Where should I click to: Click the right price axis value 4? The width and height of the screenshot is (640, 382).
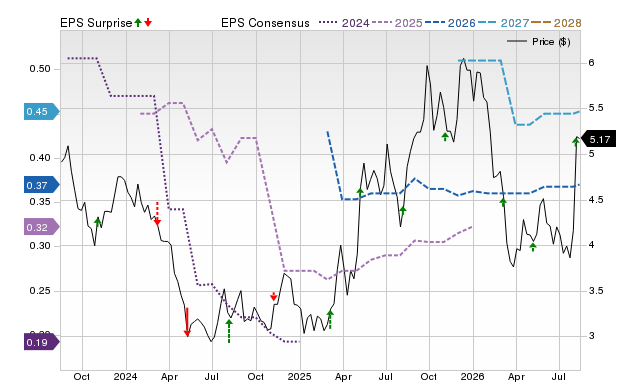[x=591, y=245]
